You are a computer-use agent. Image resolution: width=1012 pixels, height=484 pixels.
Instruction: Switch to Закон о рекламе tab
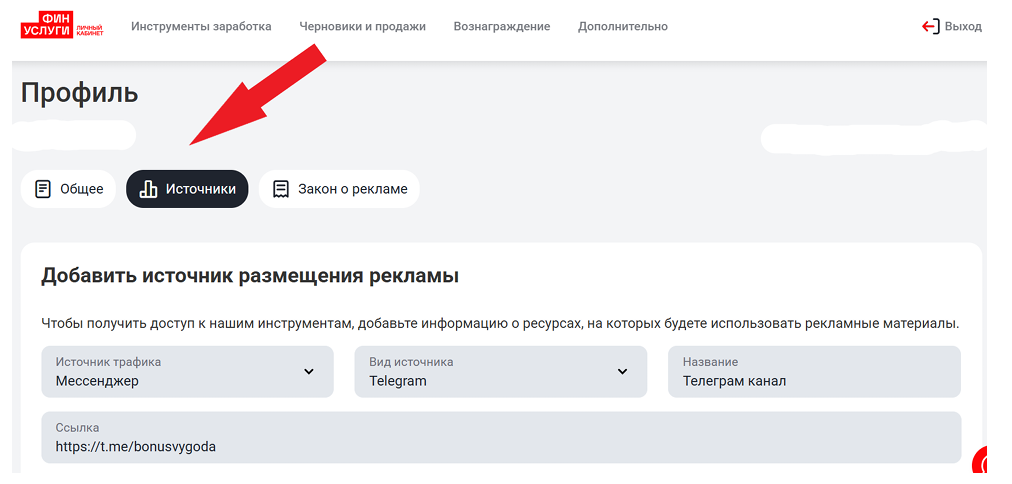[339, 189]
